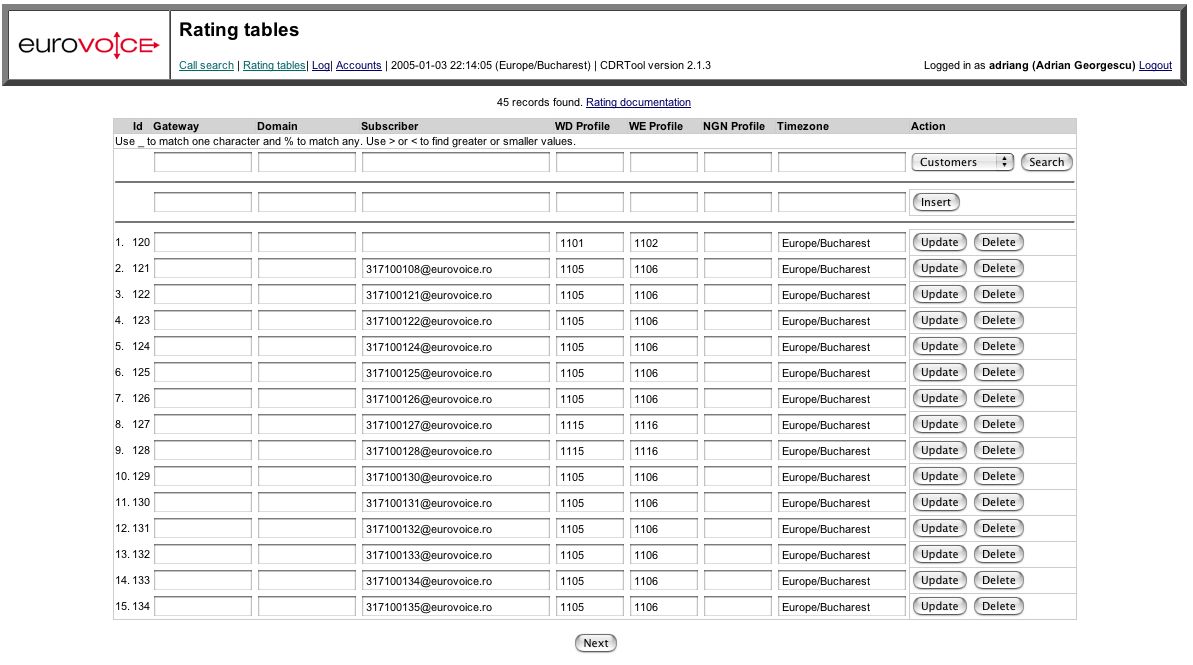Delete the 317100125@eurovoice.ro record

click(998, 372)
